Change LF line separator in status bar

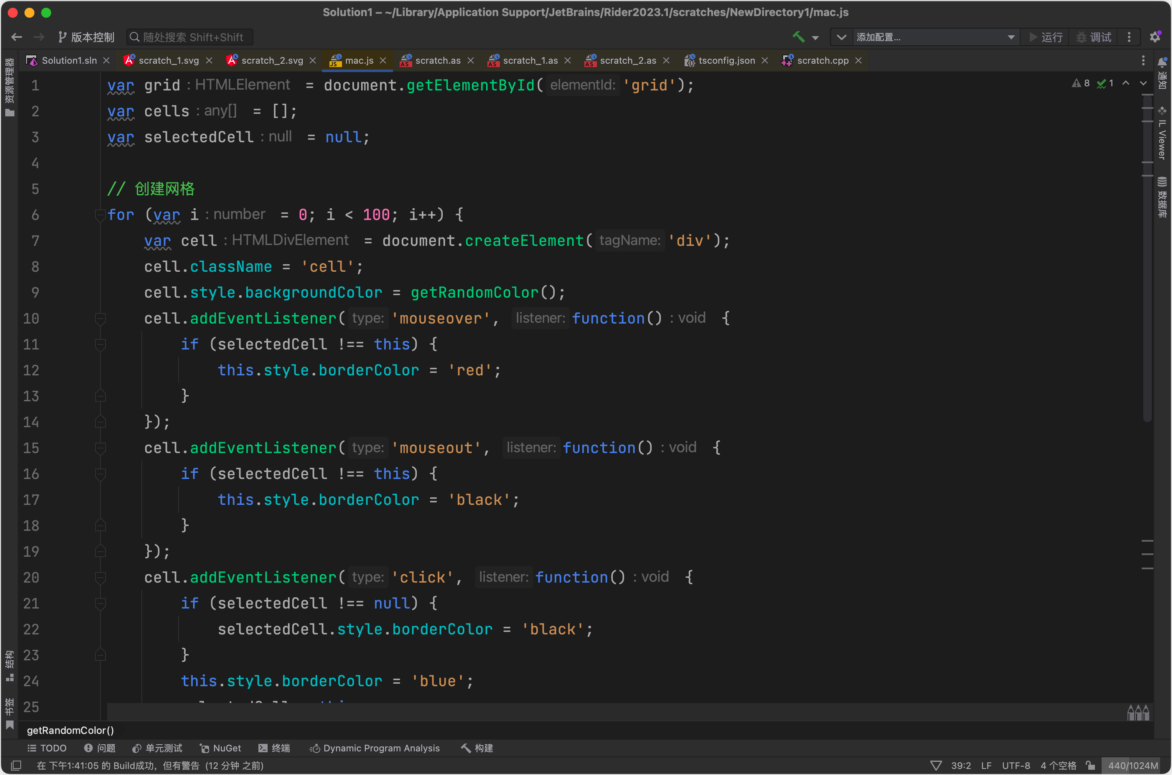(986, 765)
